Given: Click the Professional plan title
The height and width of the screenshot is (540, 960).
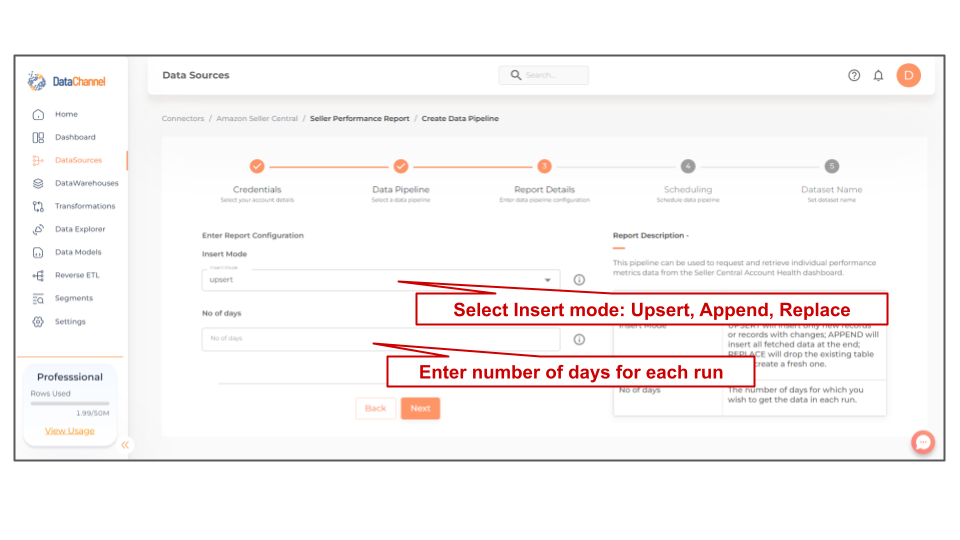Looking at the screenshot, I should point(70,377).
